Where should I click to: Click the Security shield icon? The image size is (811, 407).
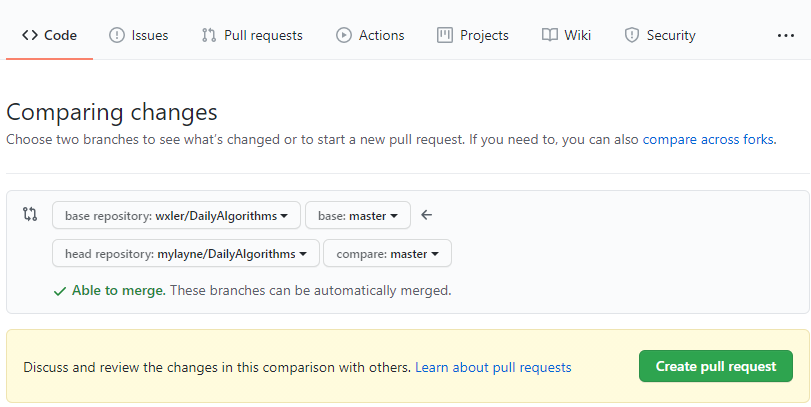[x=631, y=35]
